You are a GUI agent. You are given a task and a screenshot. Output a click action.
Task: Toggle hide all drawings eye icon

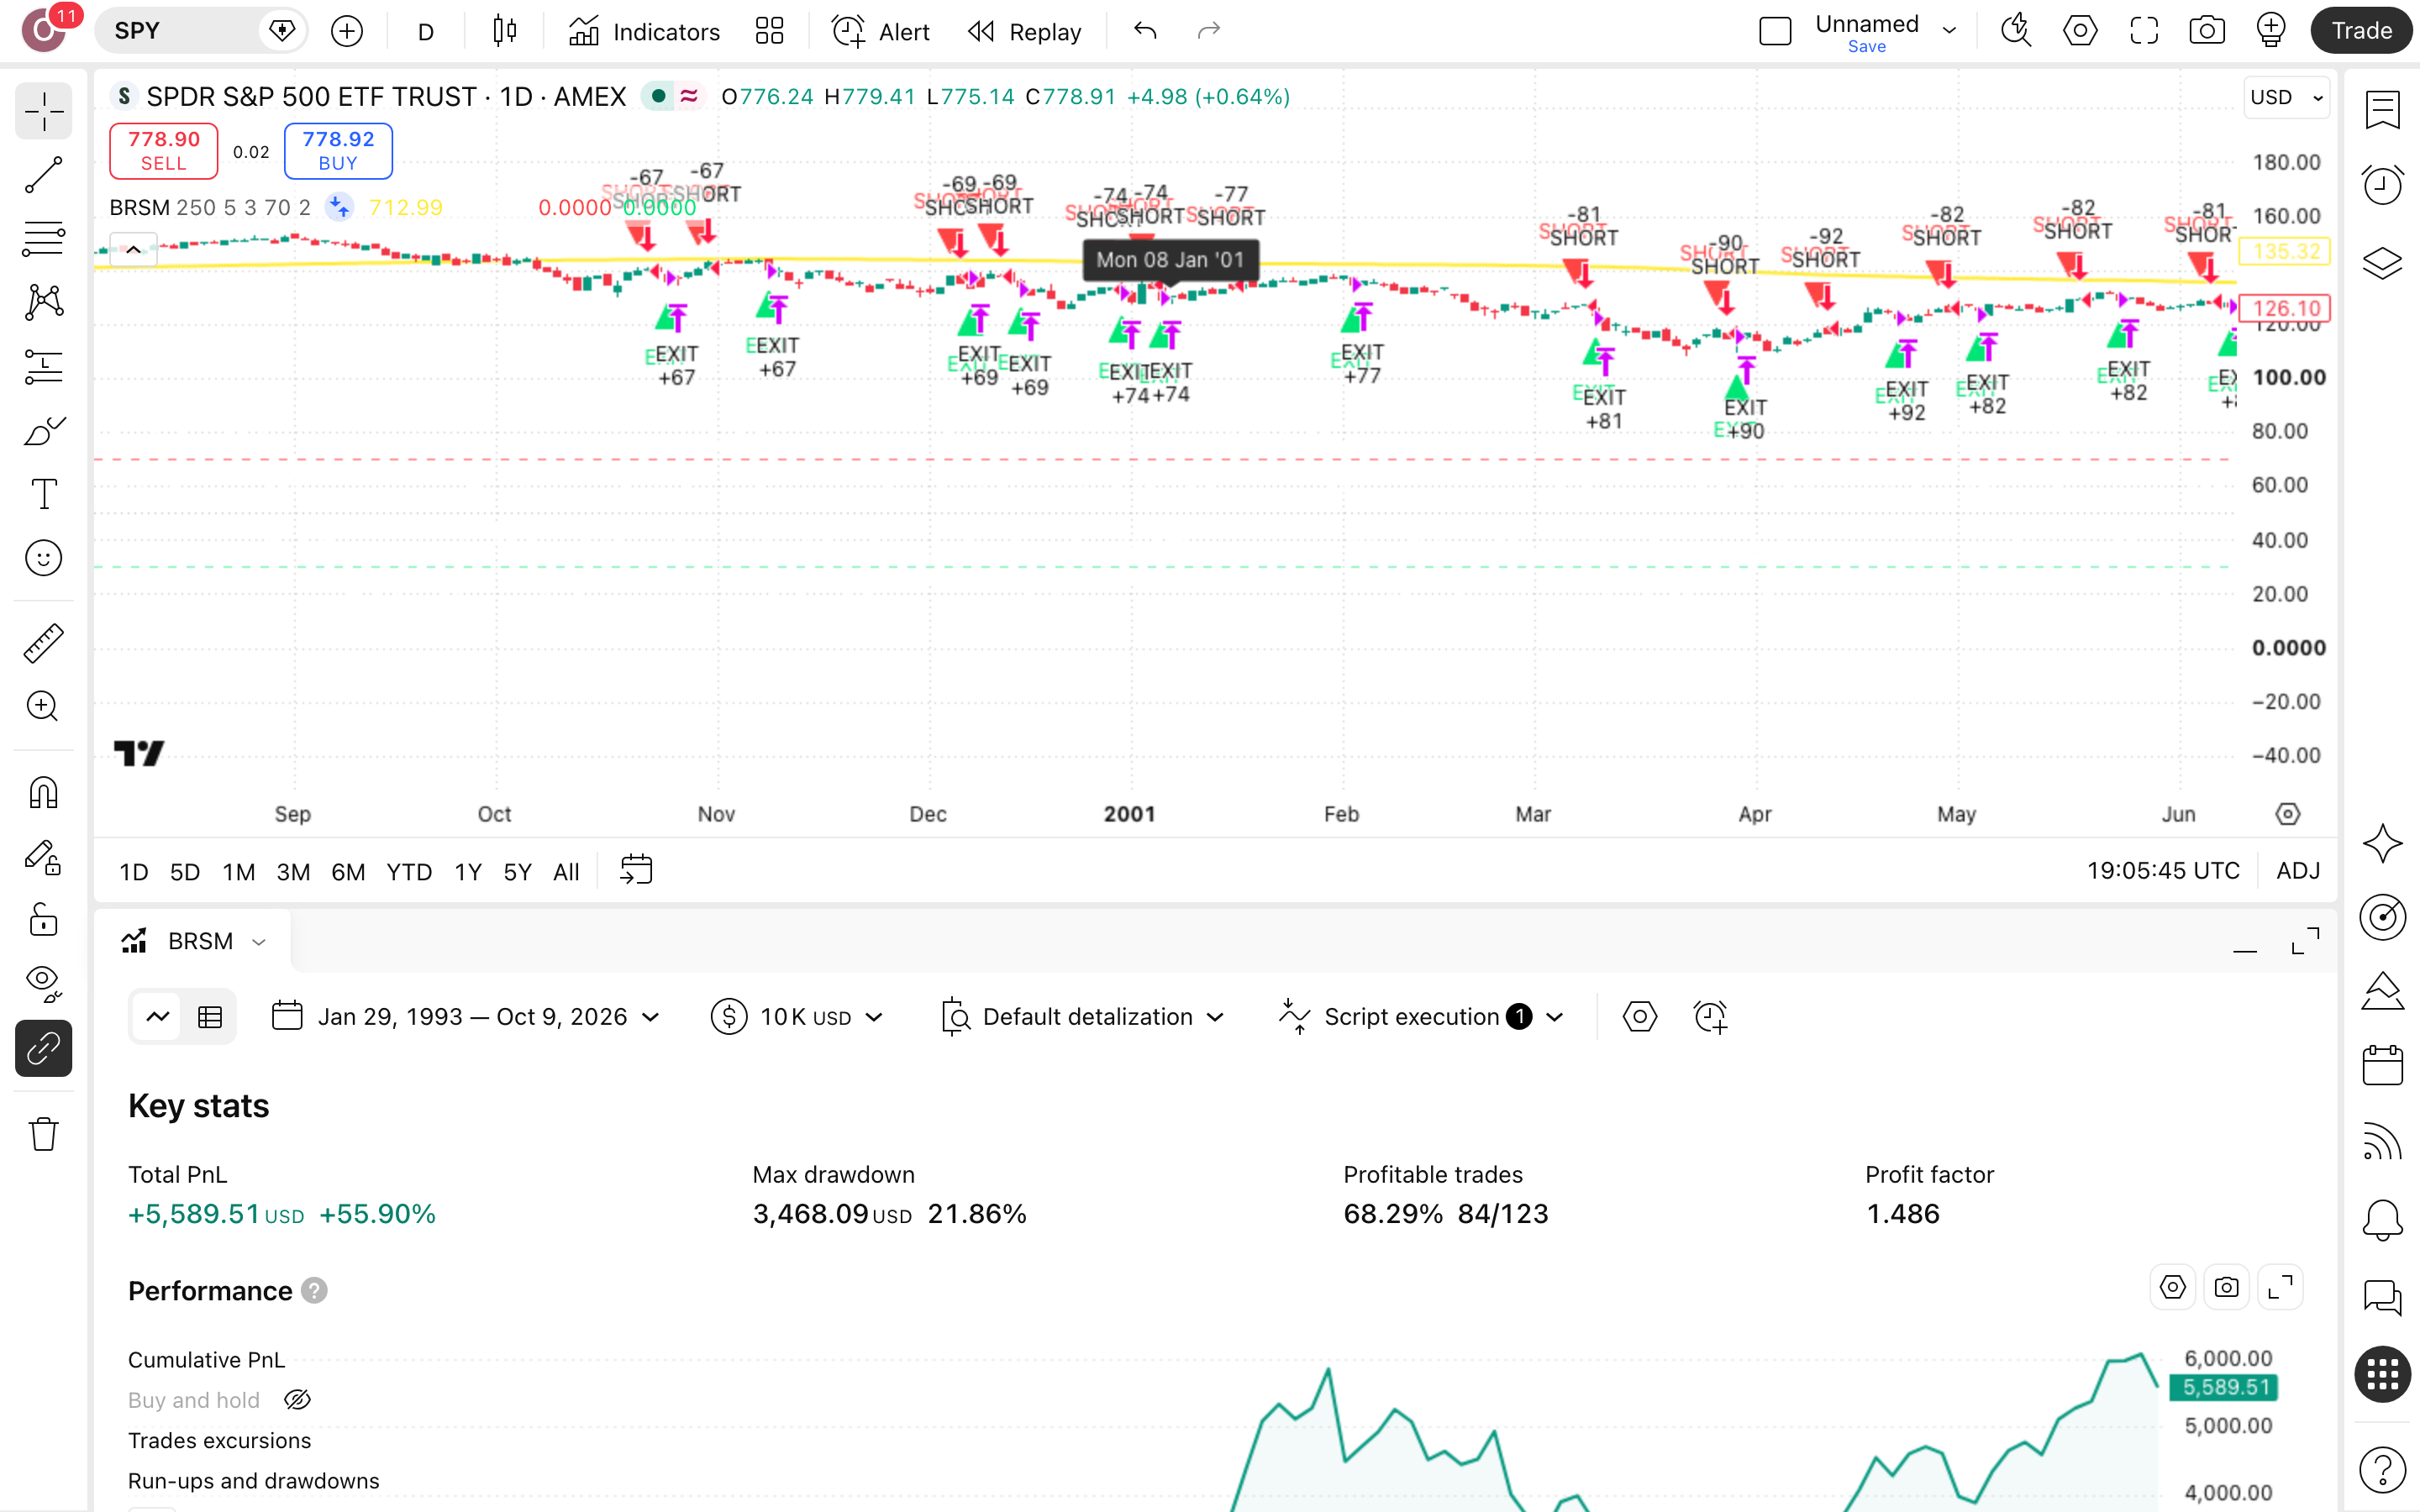43,984
